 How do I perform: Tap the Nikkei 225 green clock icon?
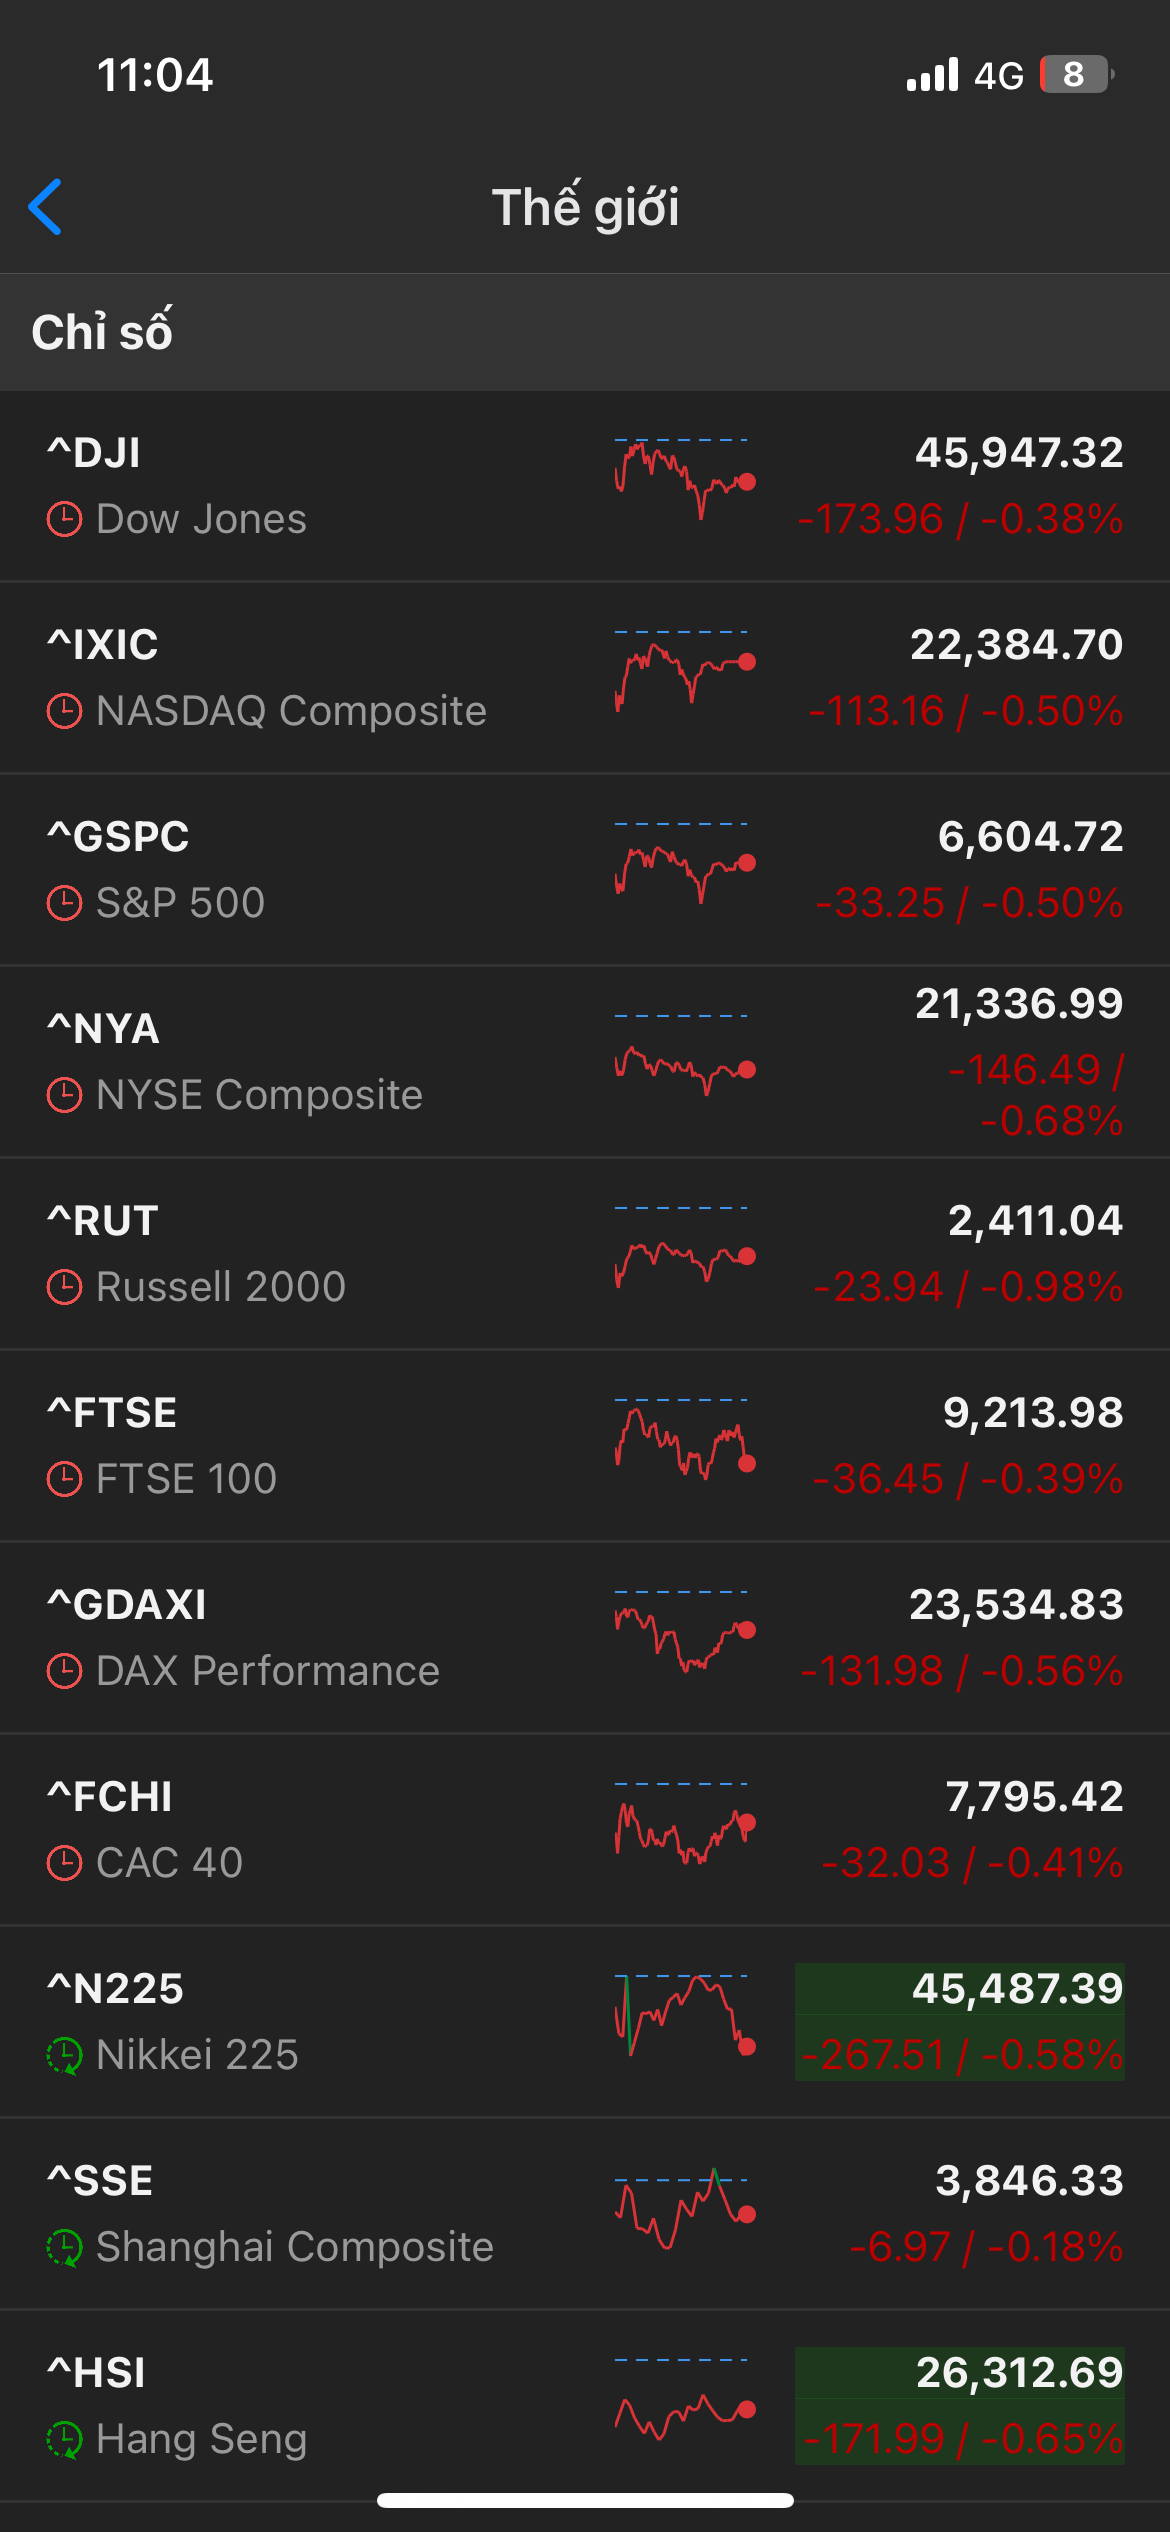click(65, 2056)
